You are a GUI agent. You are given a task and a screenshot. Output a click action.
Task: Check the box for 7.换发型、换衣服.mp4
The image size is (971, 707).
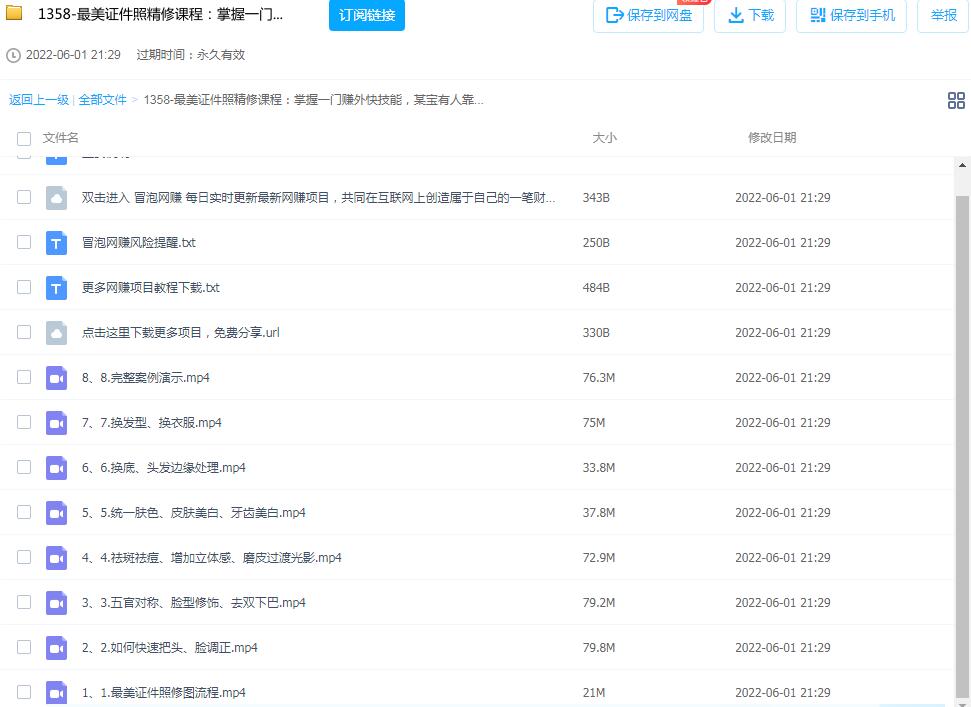coord(24,422)
